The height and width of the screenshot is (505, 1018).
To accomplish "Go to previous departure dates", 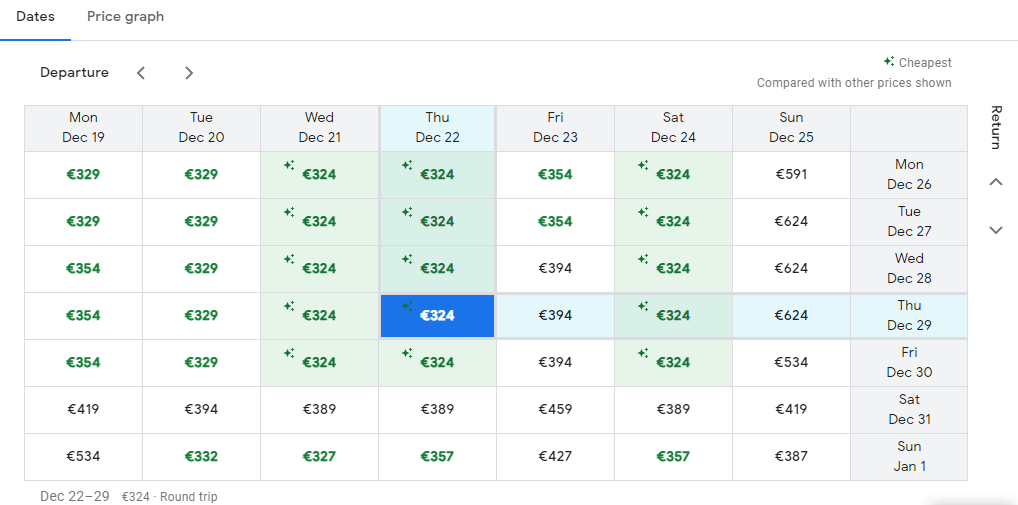I will click(141, 73).
